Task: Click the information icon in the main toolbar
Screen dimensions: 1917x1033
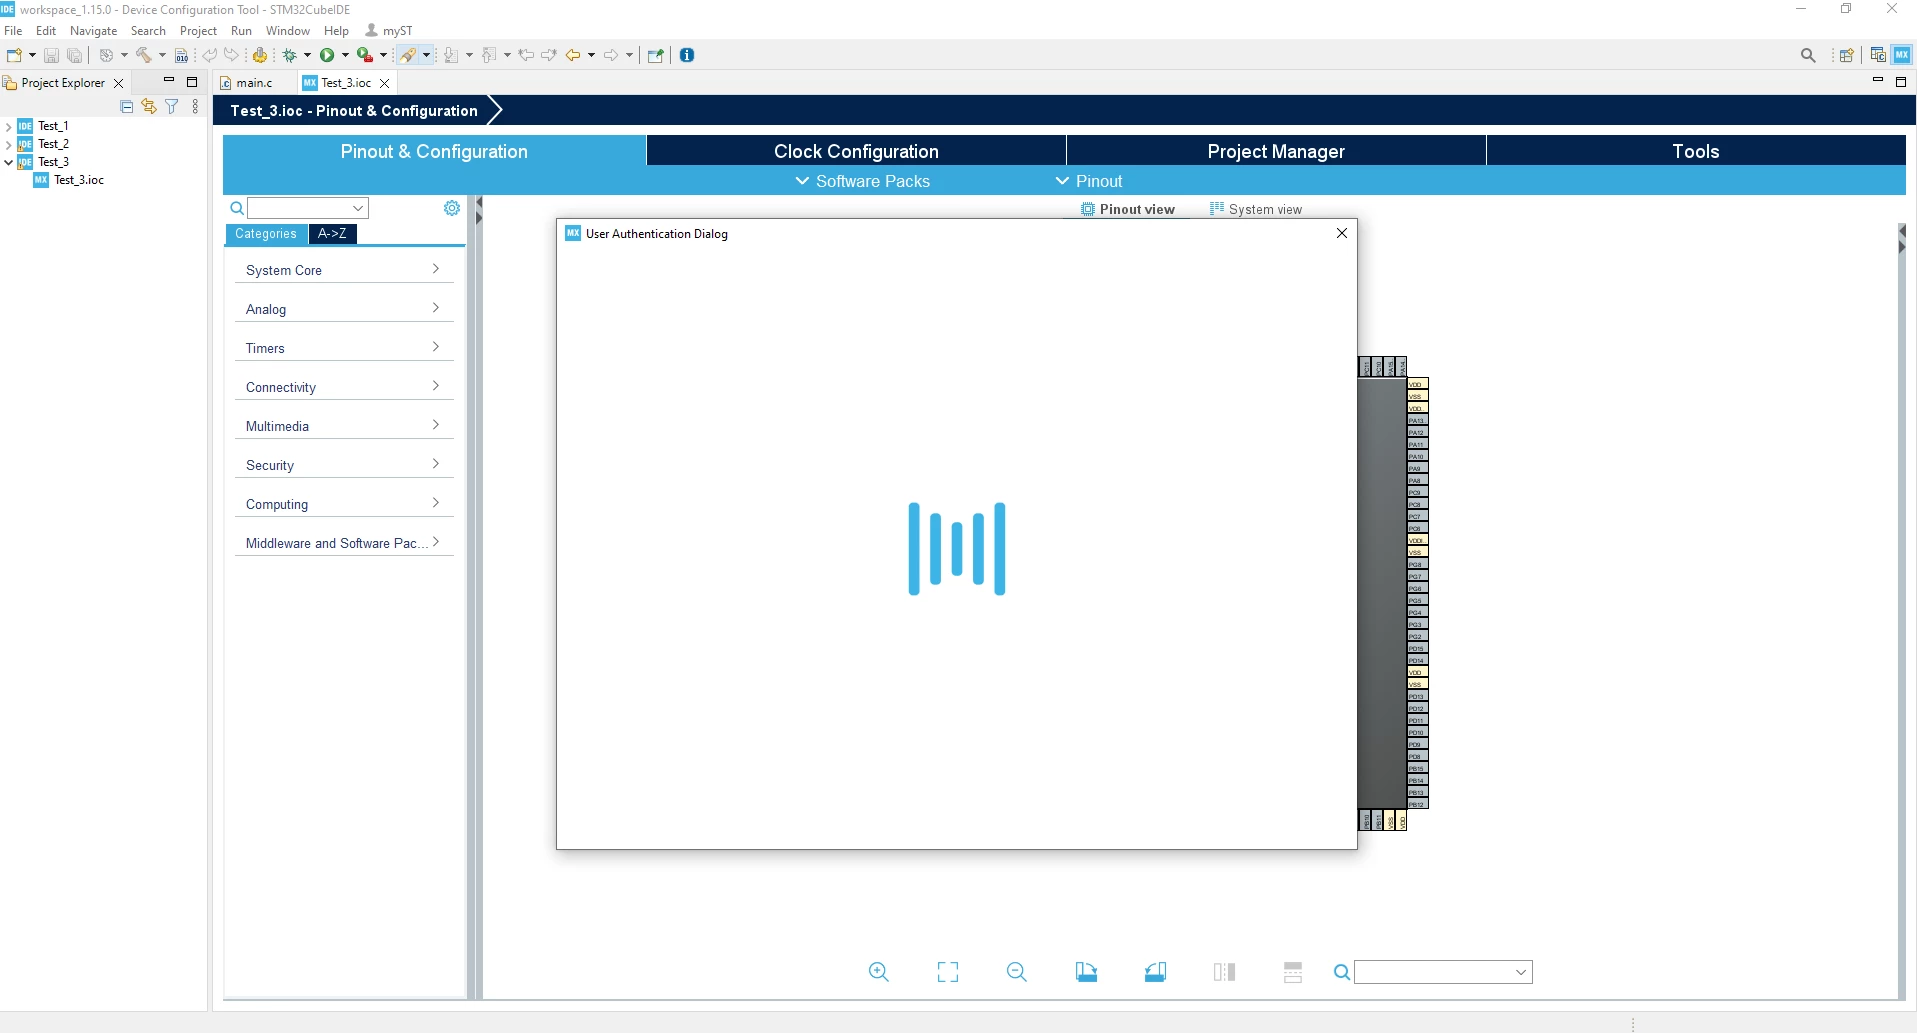Action: 687,55
